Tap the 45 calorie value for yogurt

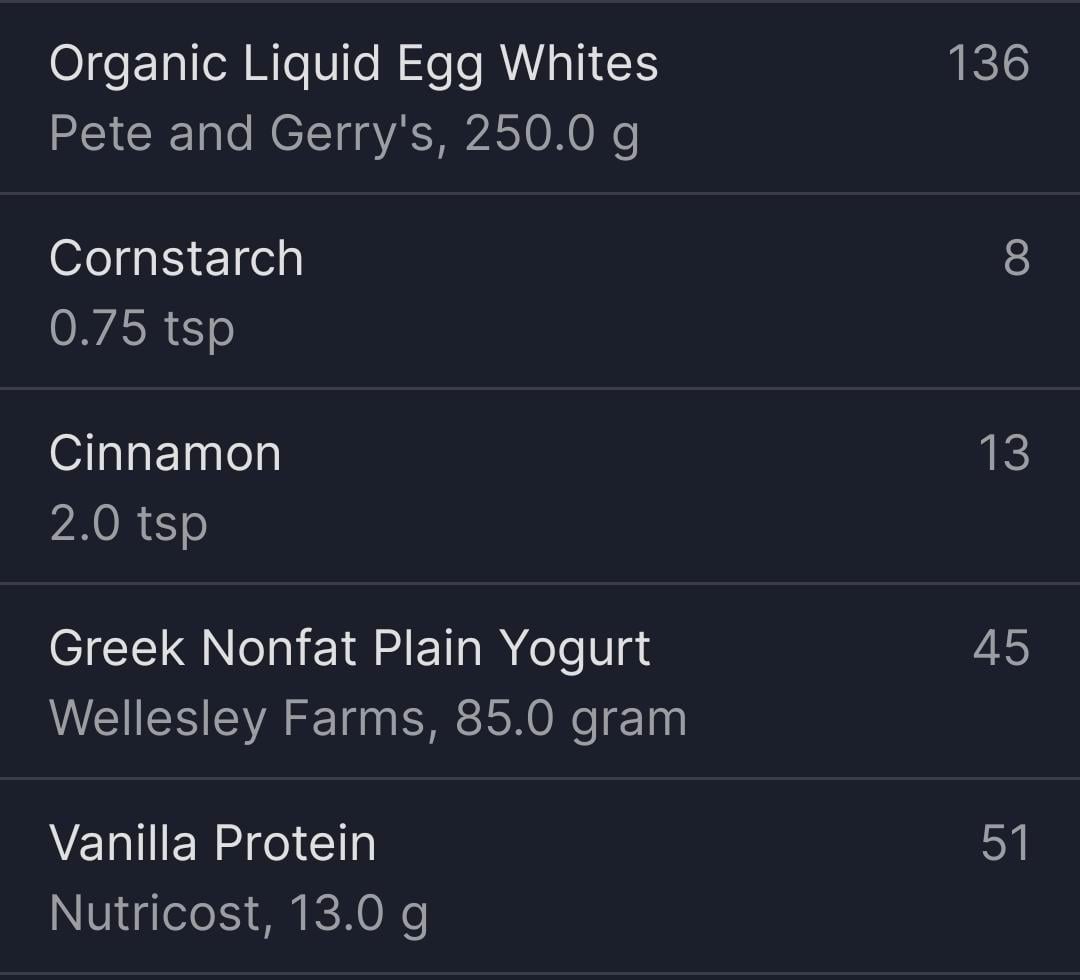point(1001,648)
